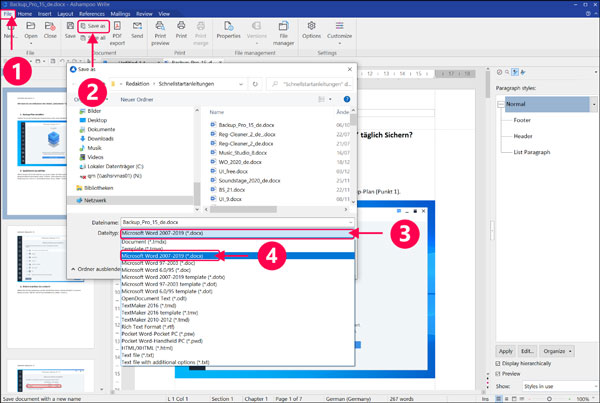This screenshot has height=403, width=600.
Task: Open the File menu
Action: pos(7,14)
